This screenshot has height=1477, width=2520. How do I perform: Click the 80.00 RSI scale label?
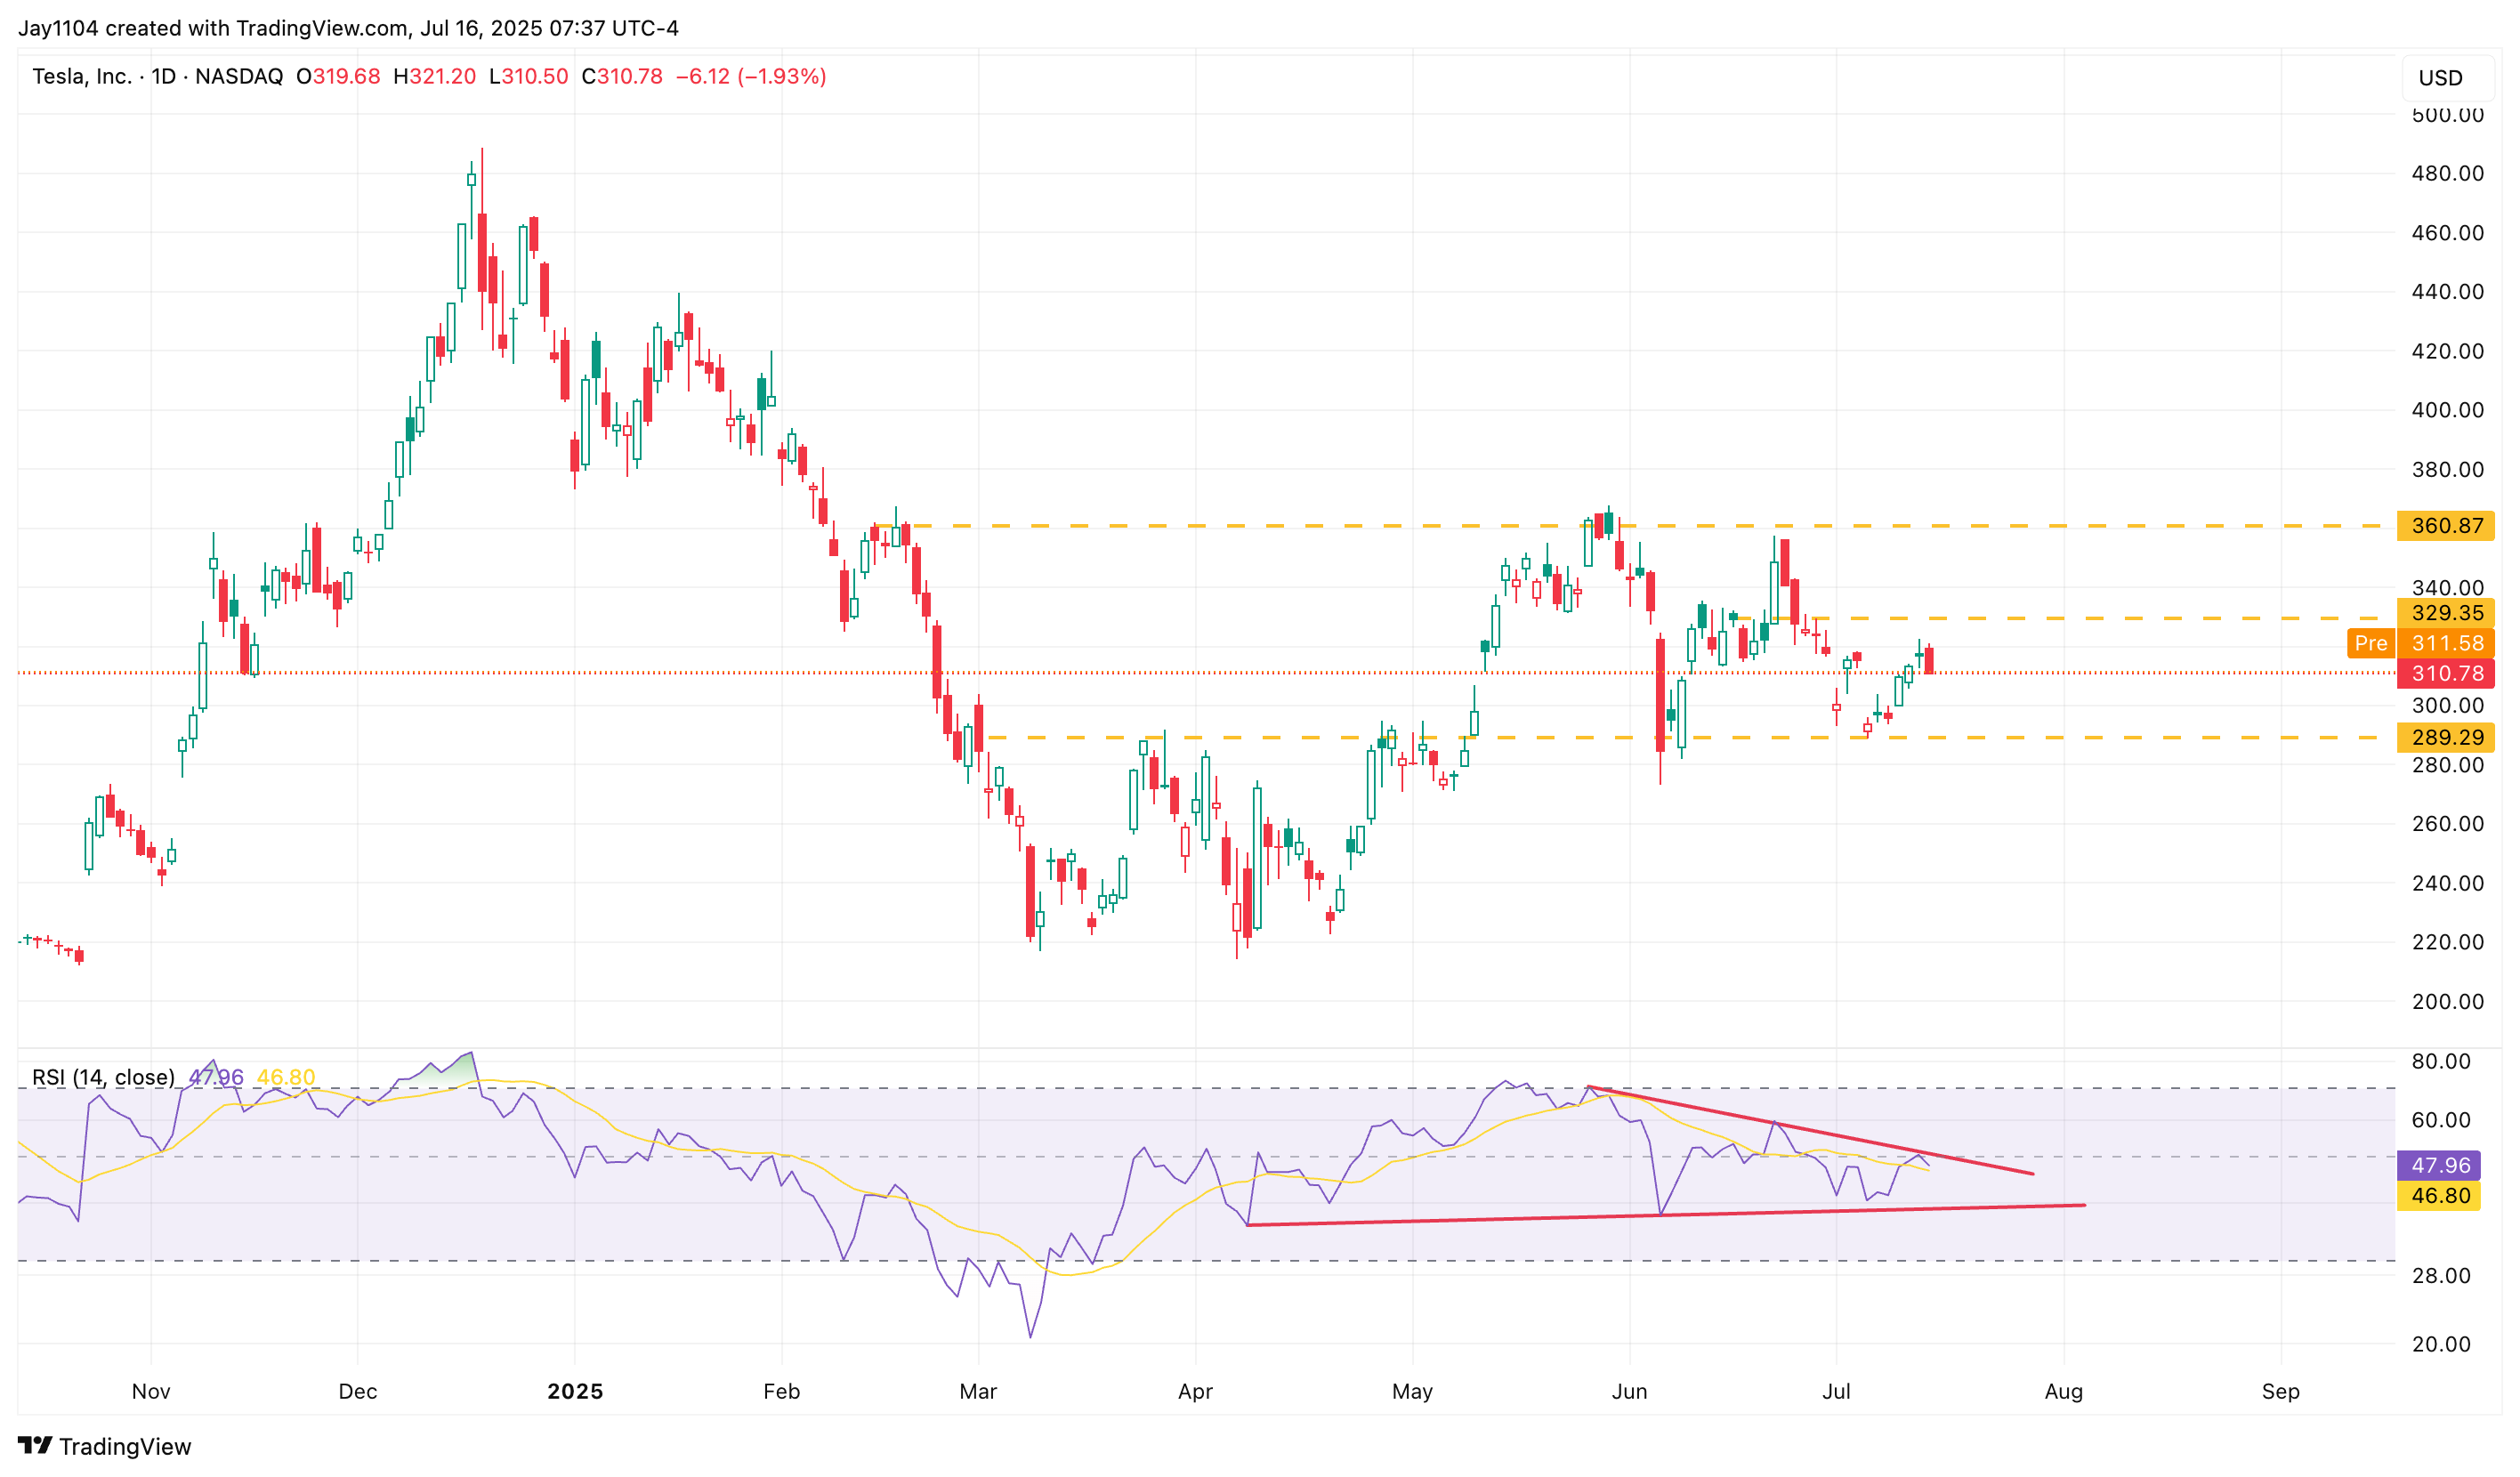tap(2441, 1061)
